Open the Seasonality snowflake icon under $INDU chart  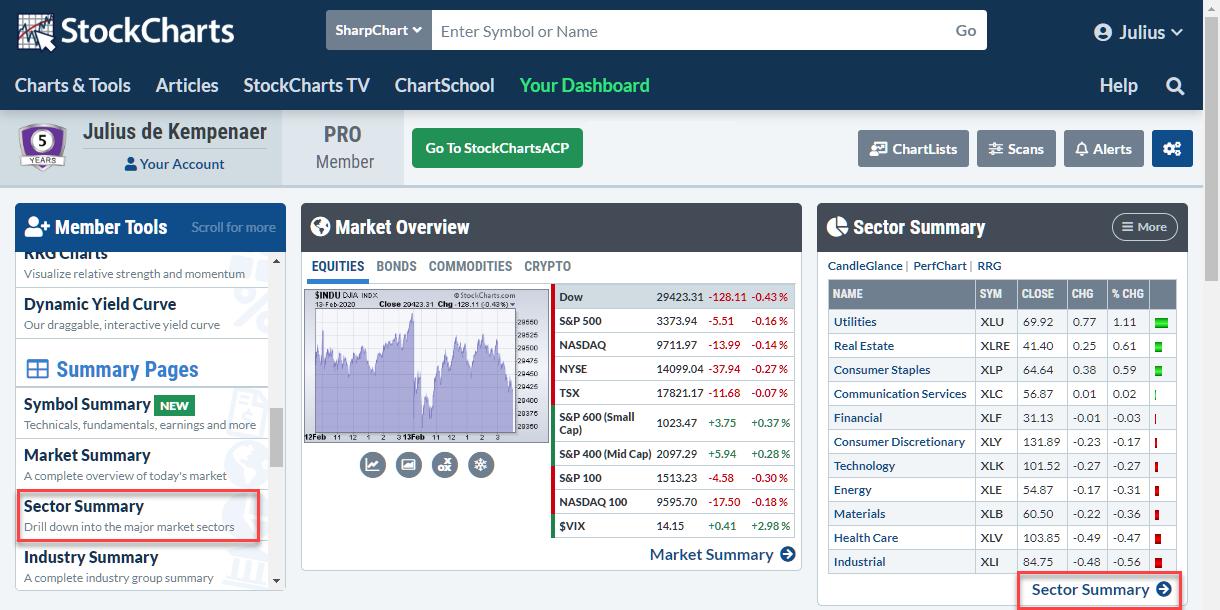(x=481, y=464)
